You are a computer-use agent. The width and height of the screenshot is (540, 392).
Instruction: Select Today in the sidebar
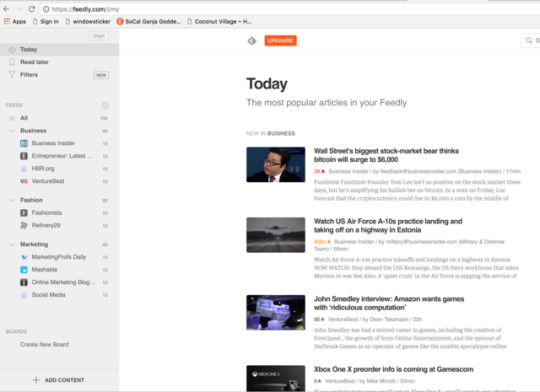pos(59,49)
